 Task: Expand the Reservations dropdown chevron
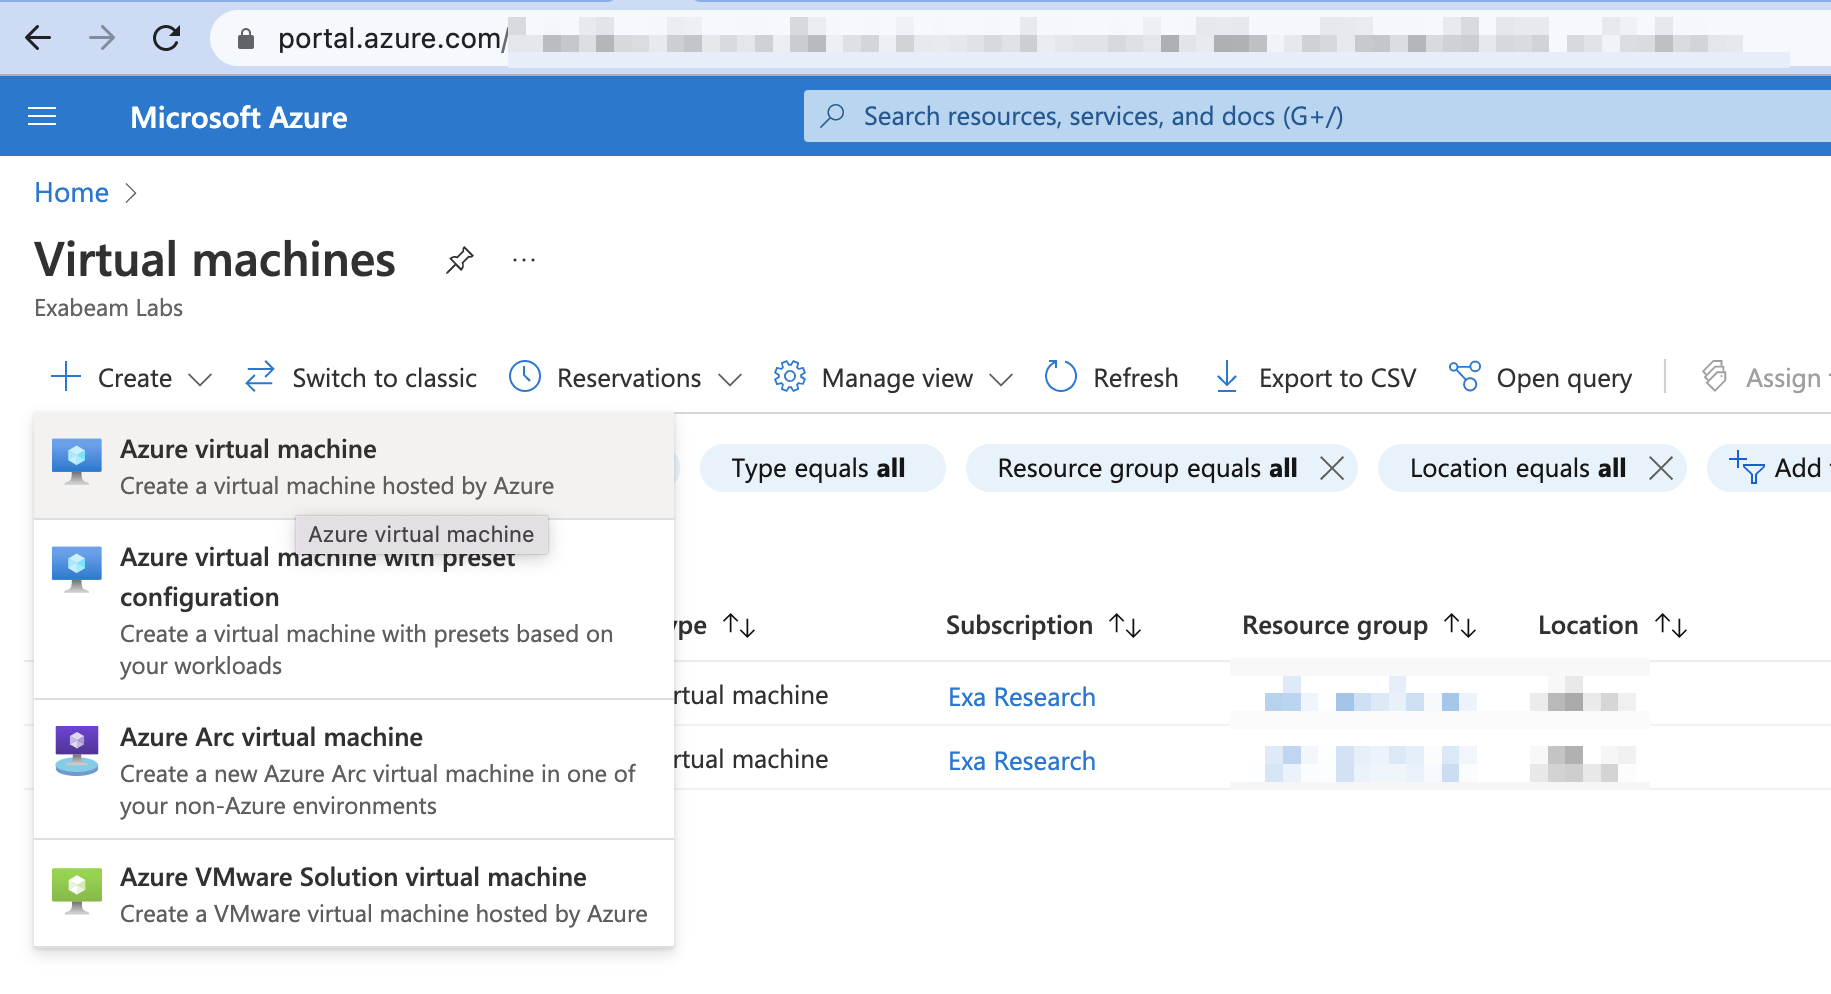pyautogui.click(x=730, y=379)
